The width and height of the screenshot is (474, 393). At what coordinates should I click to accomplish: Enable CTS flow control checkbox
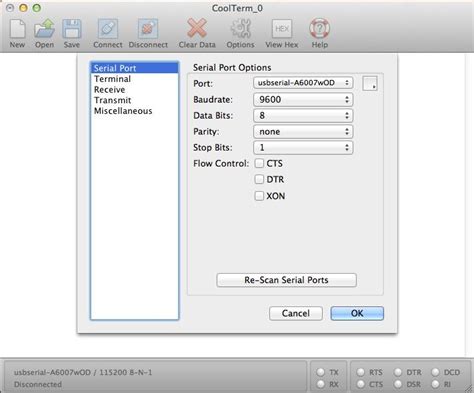(x=259, y=163)
